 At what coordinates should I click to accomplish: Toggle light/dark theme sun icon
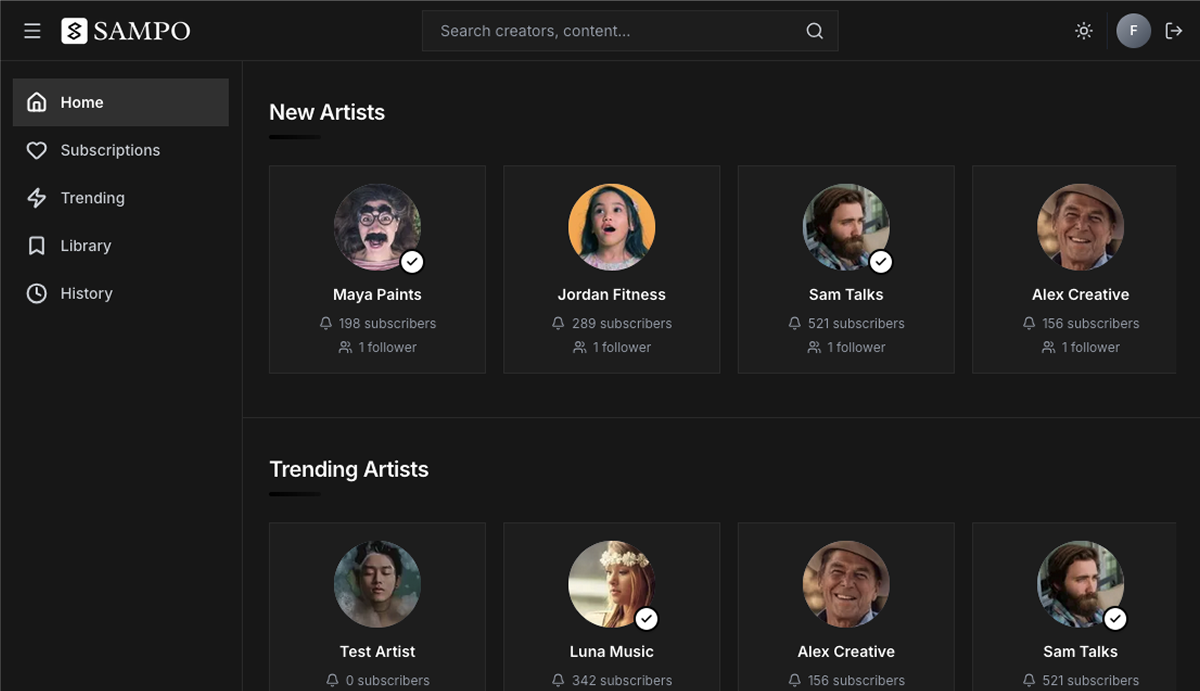[1083, 31]
